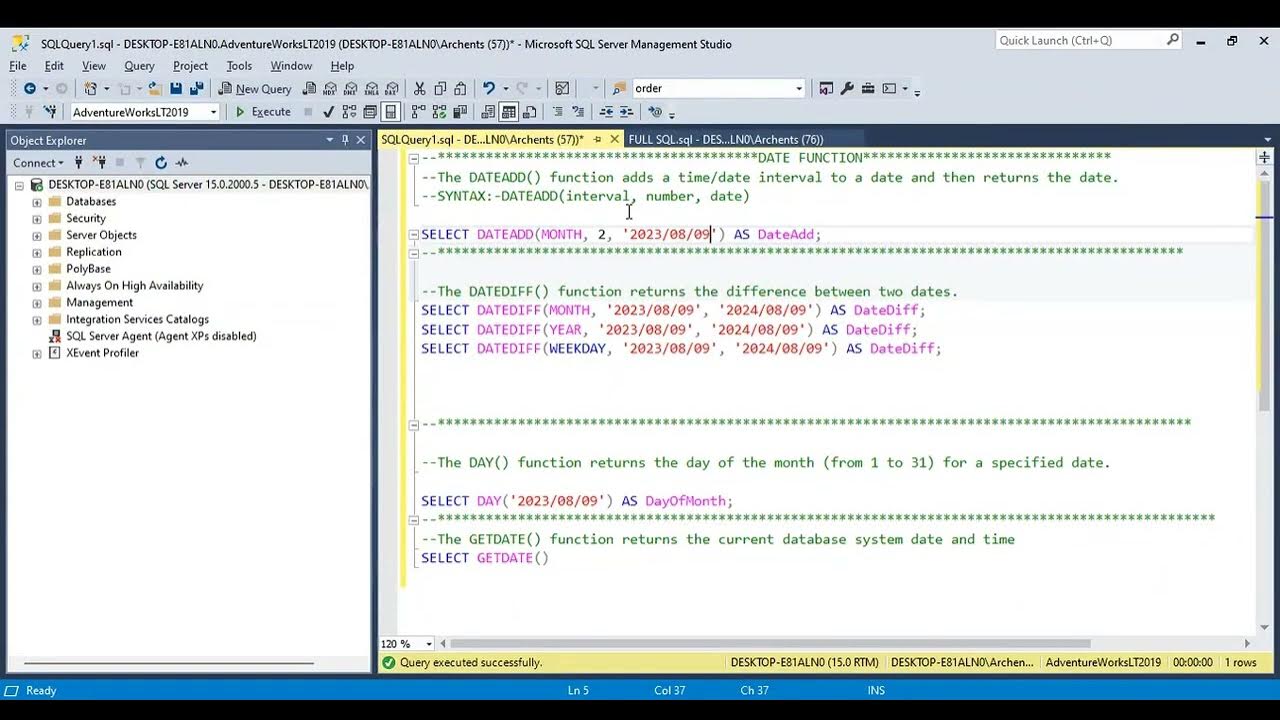Screen dimensions: 1280x720
Task: Click the Save file icon
Action: pos(176,88)
